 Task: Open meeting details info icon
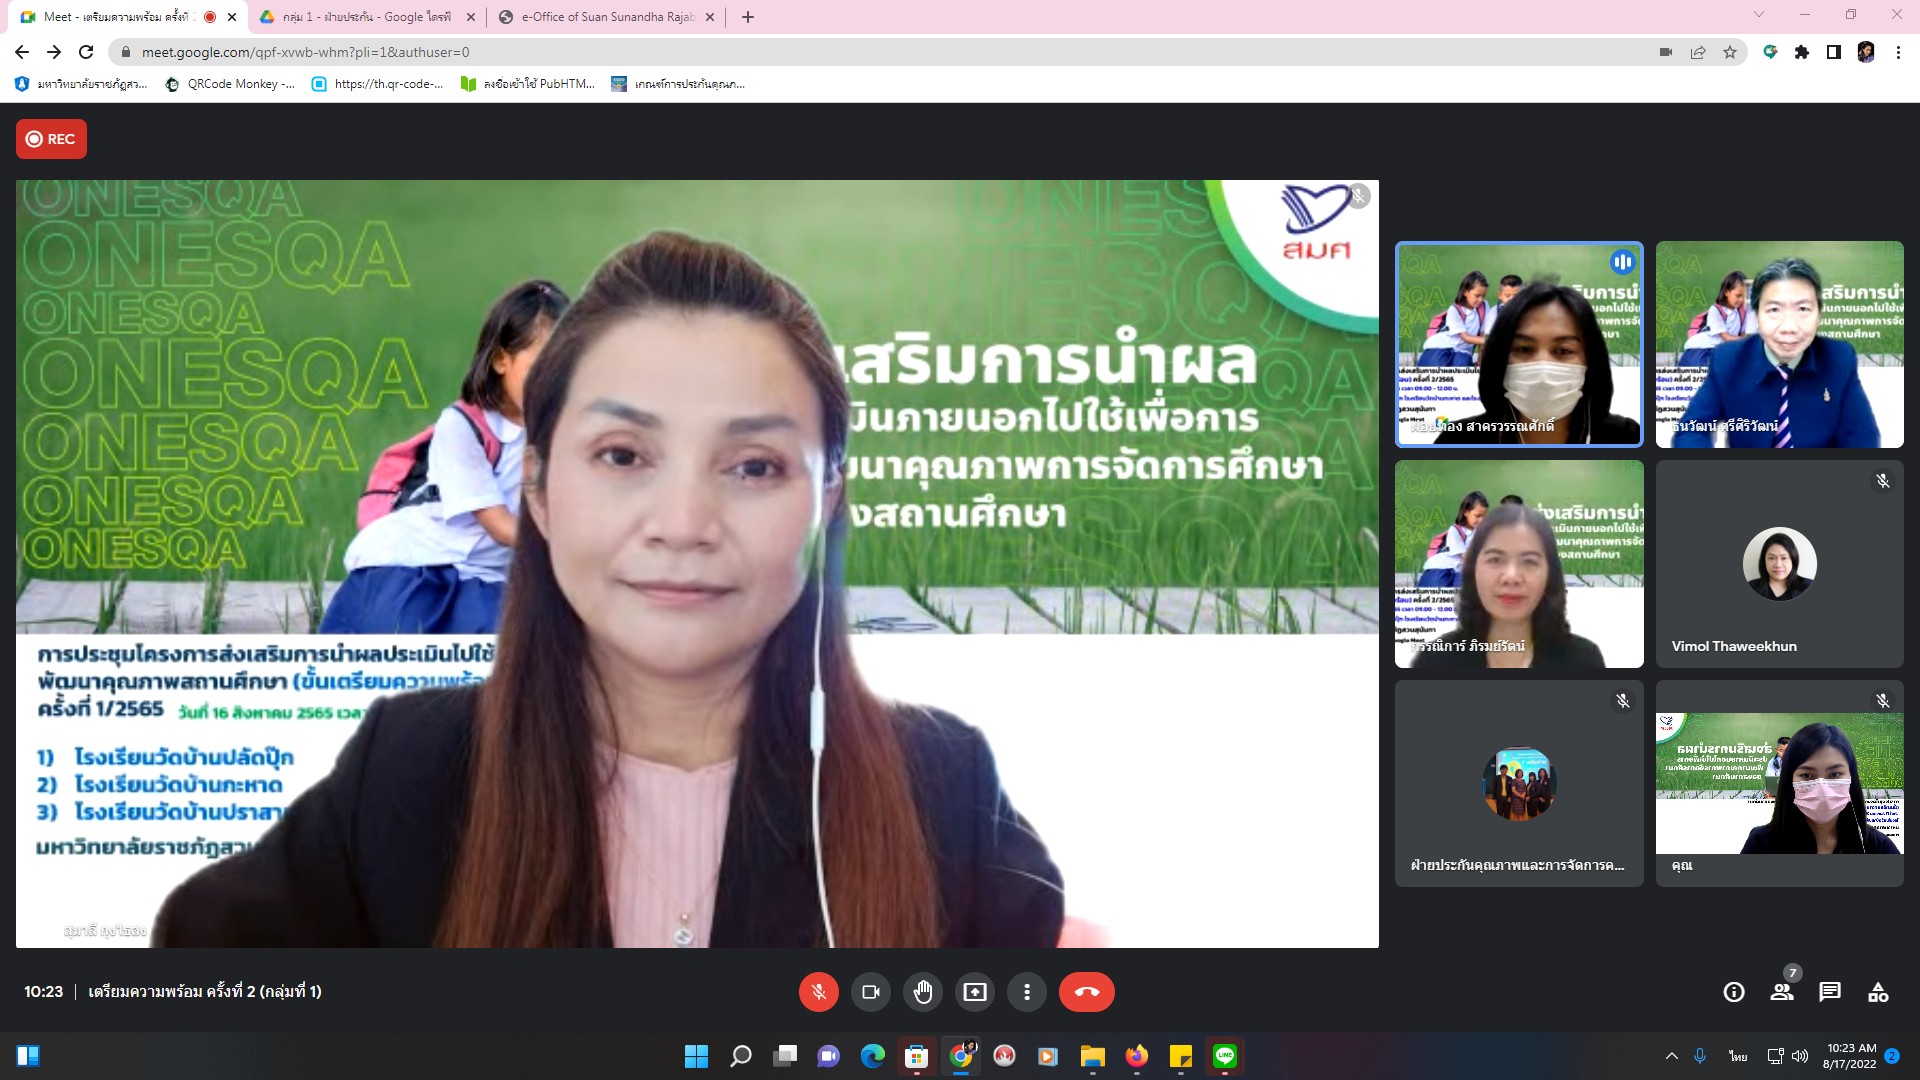click(1734, 992)
